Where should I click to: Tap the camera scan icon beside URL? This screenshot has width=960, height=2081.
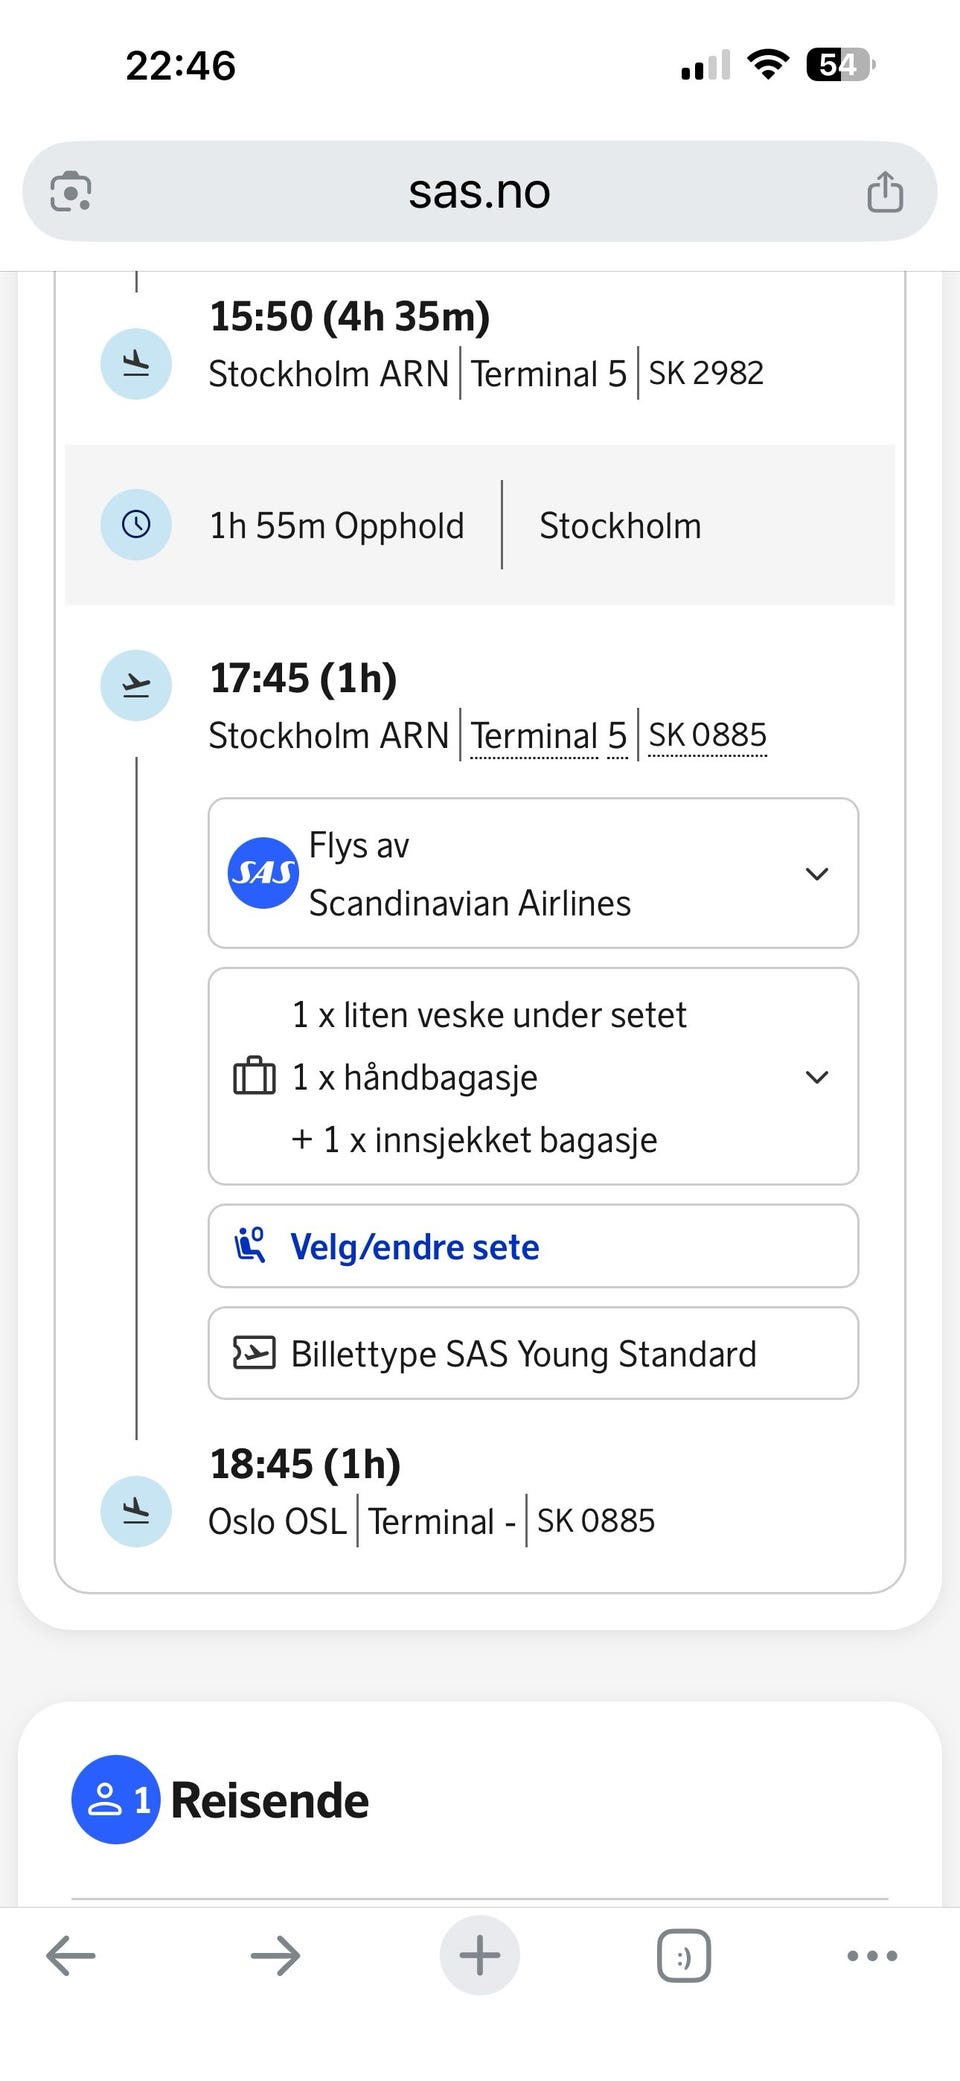pos(71,191)
